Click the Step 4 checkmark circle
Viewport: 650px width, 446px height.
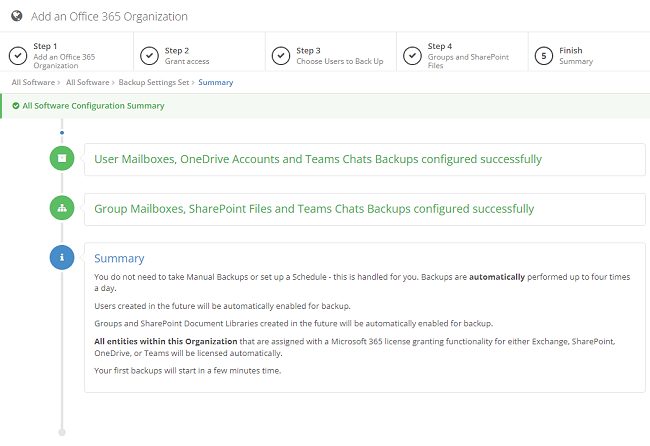(412, 56)
